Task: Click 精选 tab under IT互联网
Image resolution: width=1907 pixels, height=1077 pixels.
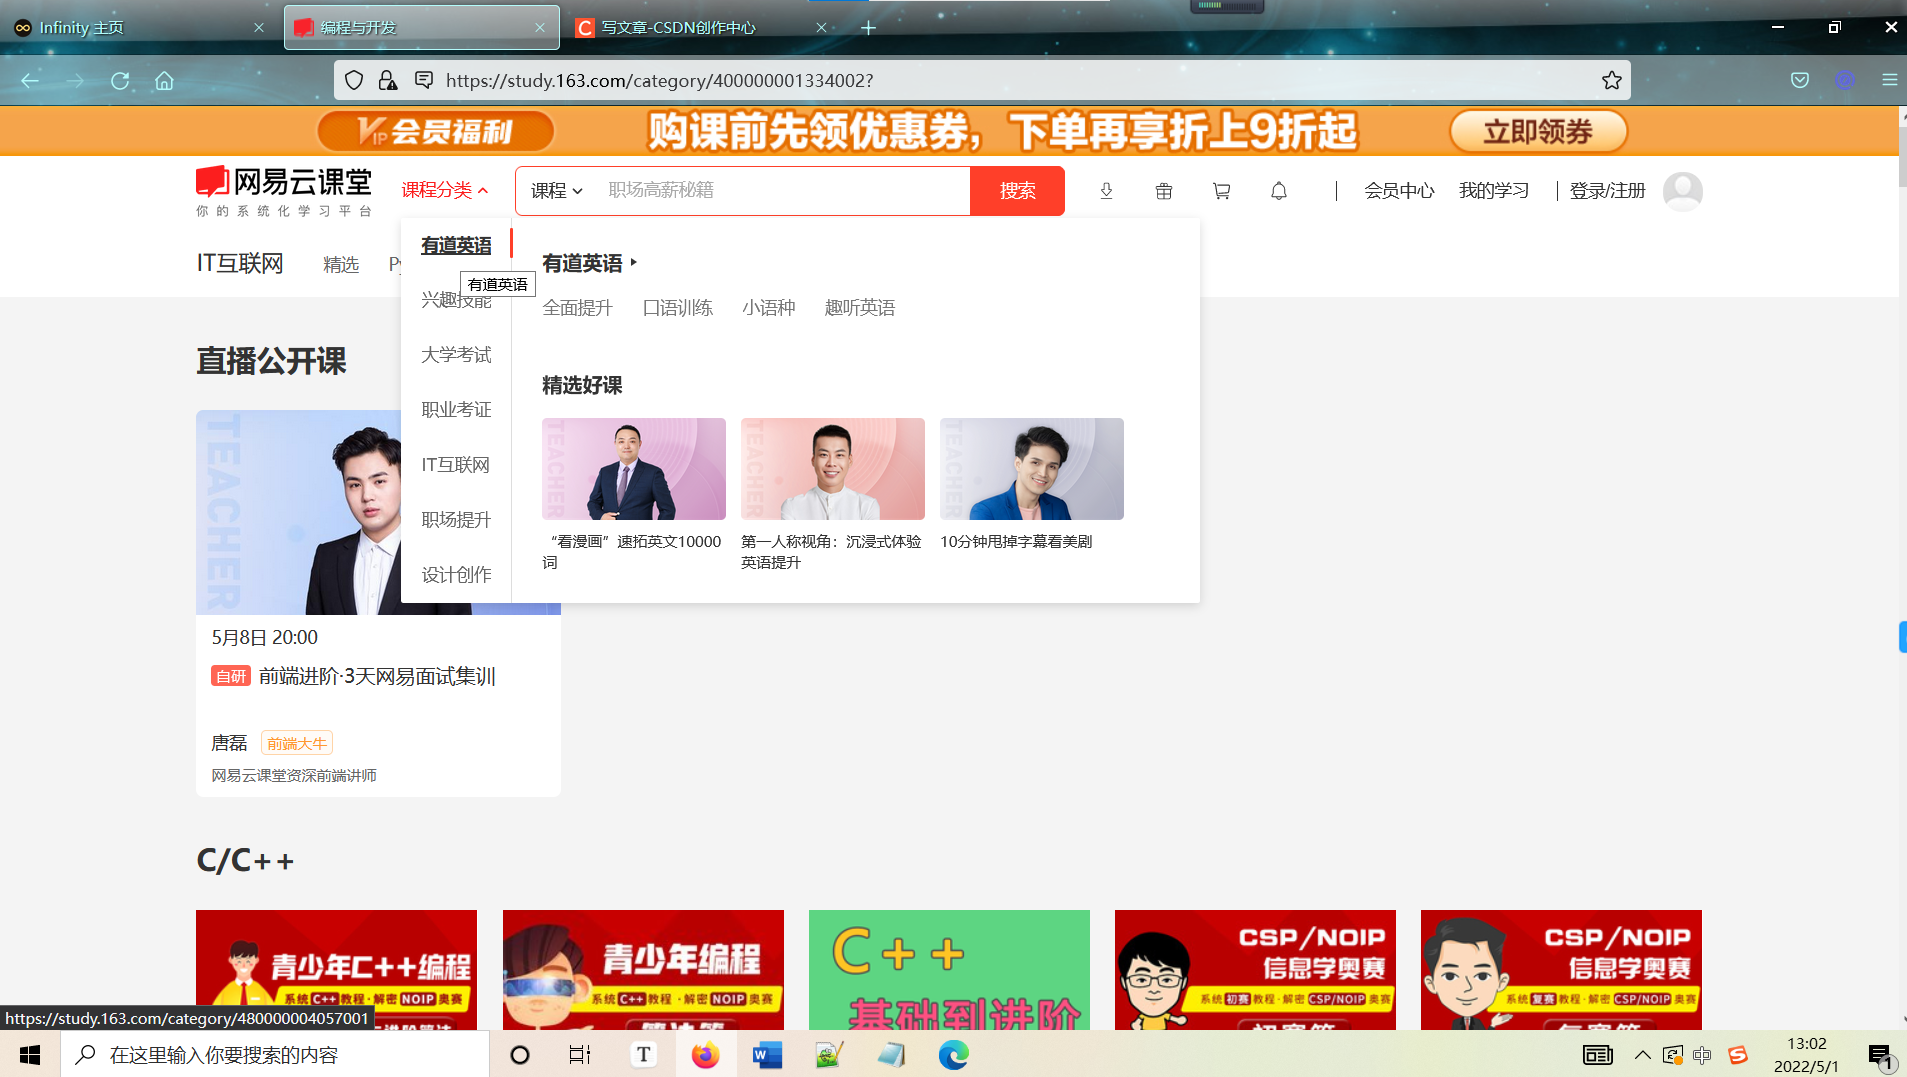Action: click(341, 264)
